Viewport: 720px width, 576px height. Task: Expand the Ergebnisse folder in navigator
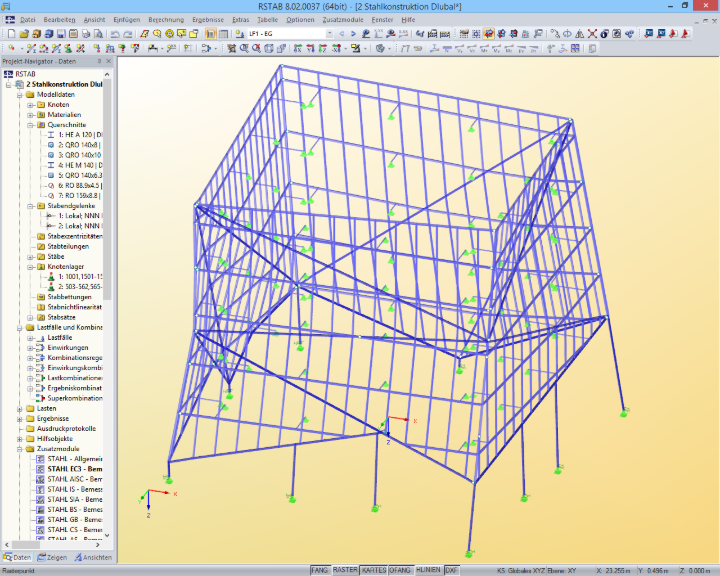20,419
